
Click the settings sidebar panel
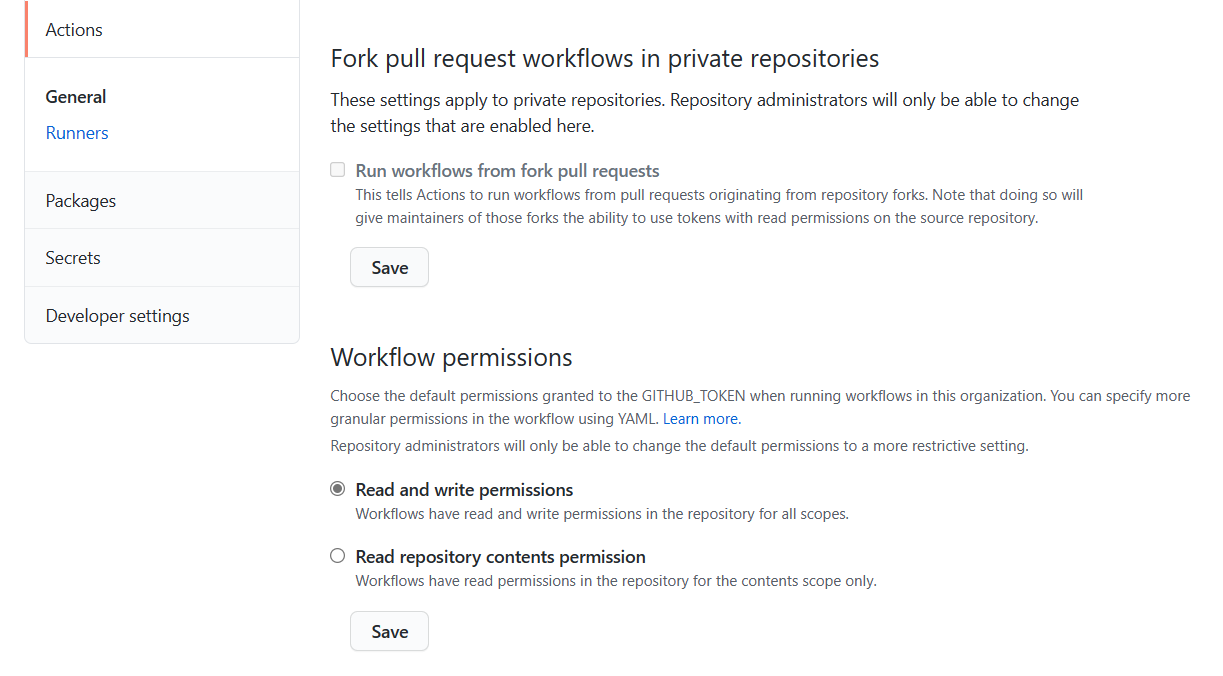tap(161, 170)
